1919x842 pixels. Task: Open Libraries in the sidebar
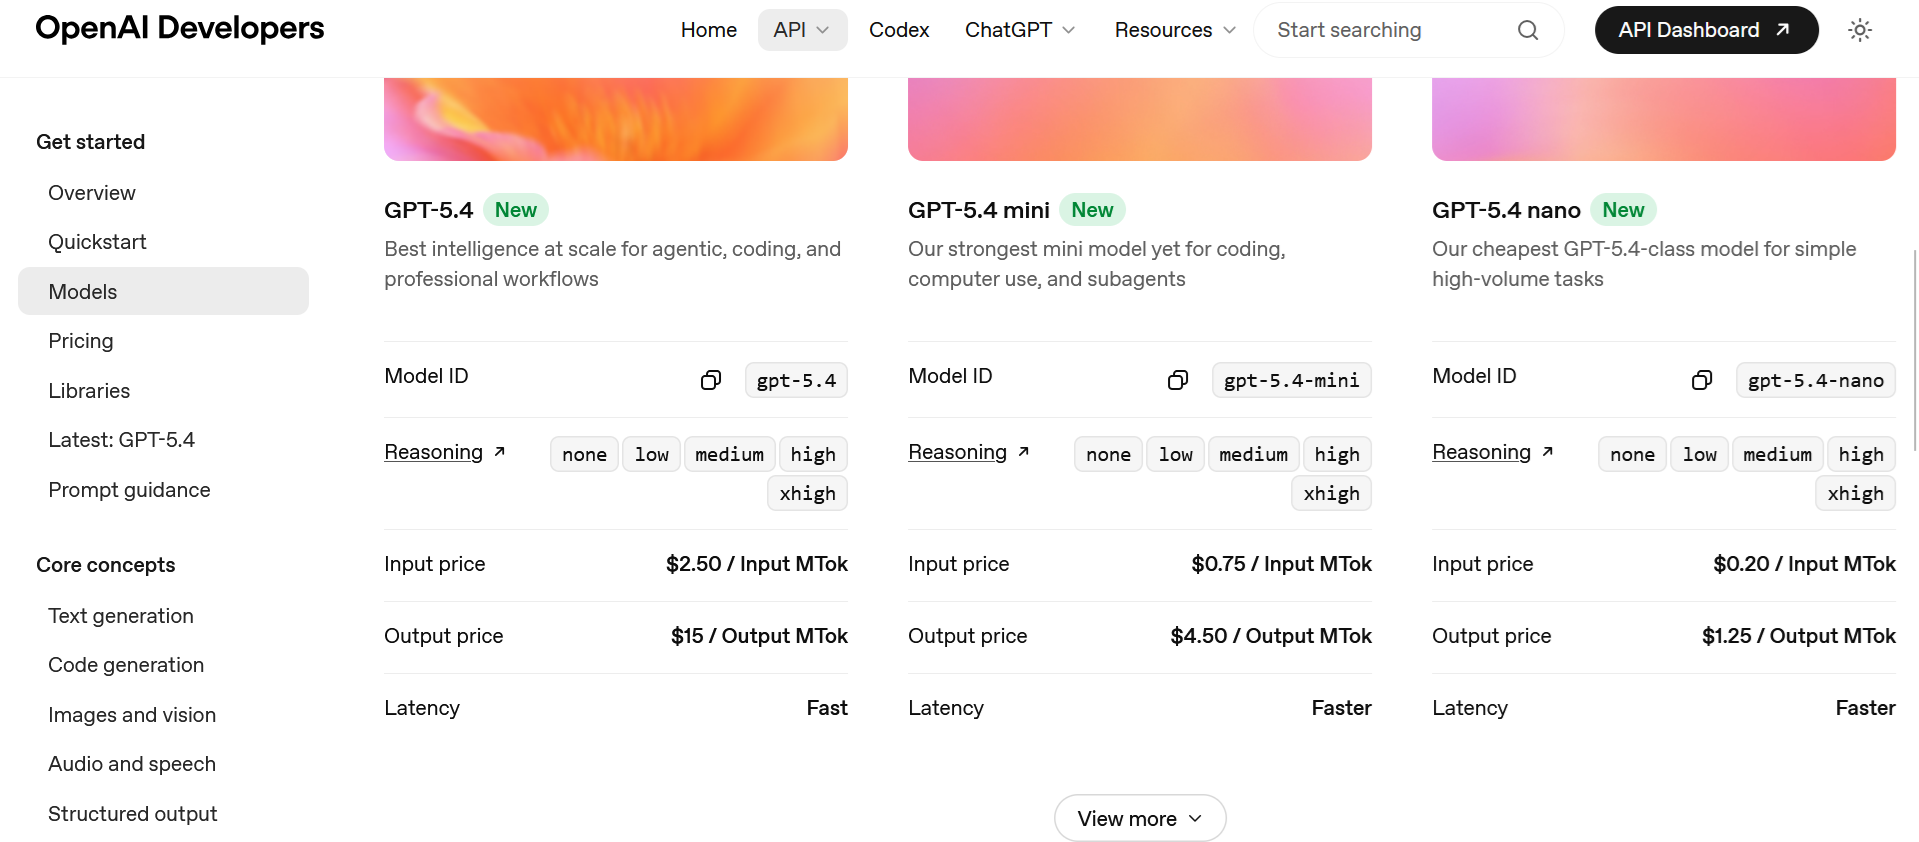89,391
